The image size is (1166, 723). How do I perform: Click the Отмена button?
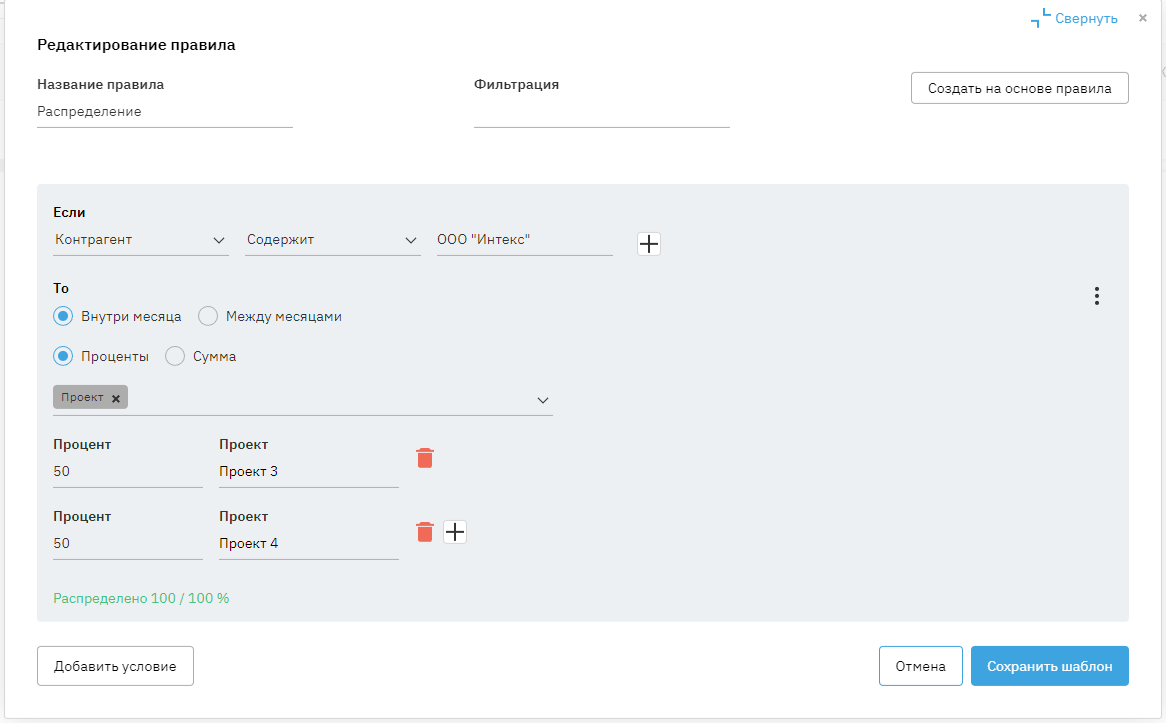pyautogui.click(x=920, y=666)
